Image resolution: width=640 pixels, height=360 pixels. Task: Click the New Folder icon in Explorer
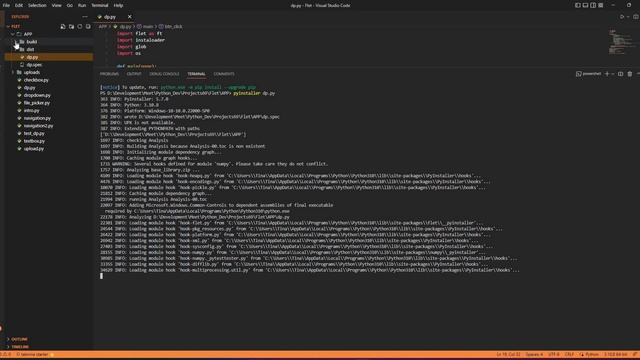pyautogui.click(x=71, y=27)
